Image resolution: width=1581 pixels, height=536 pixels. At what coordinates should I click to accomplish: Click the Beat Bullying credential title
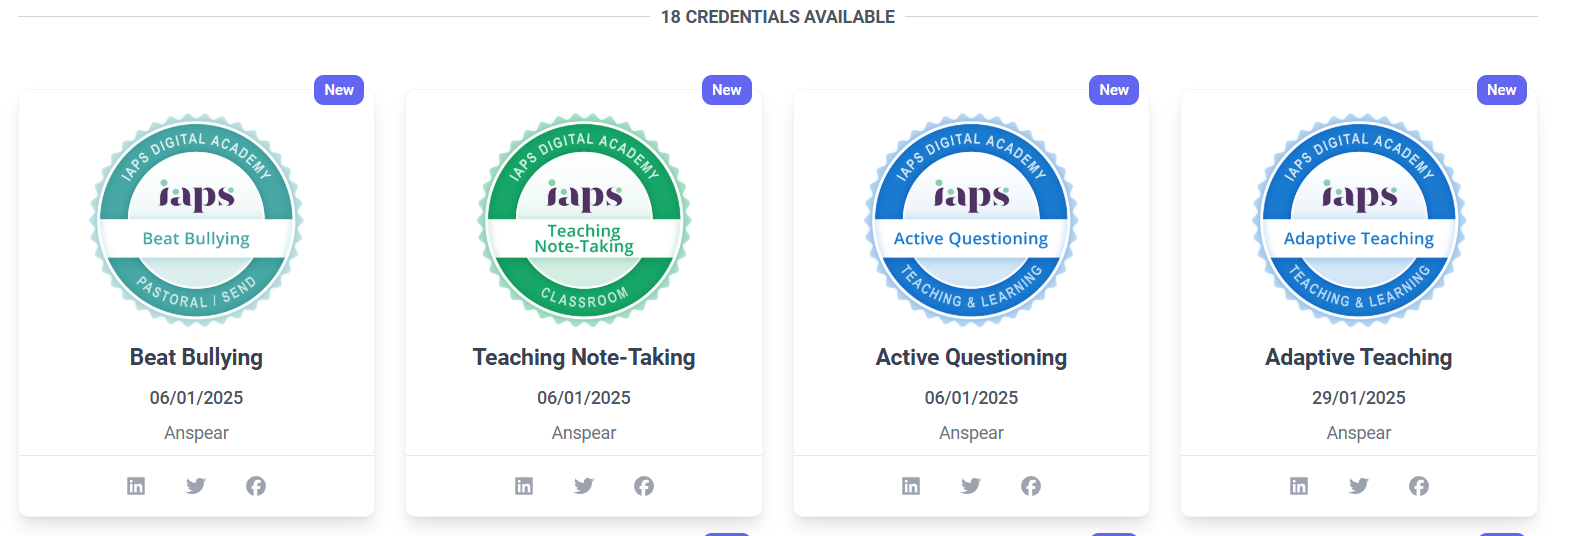196,358
